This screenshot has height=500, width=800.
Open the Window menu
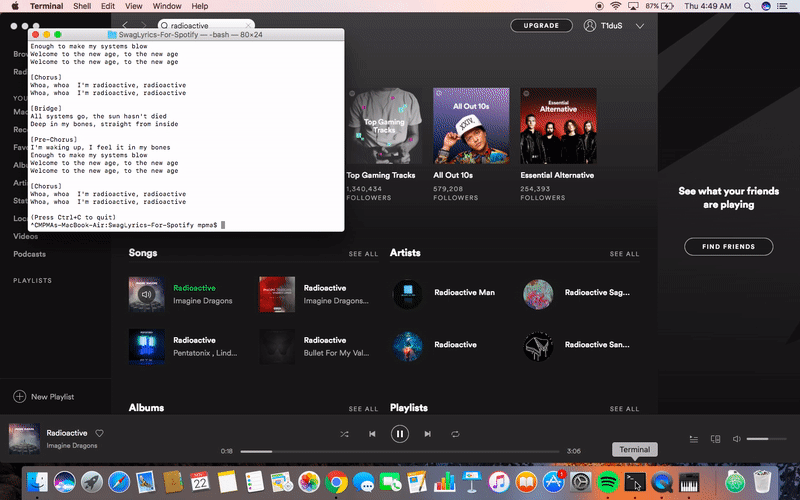[x=167, y=6]
